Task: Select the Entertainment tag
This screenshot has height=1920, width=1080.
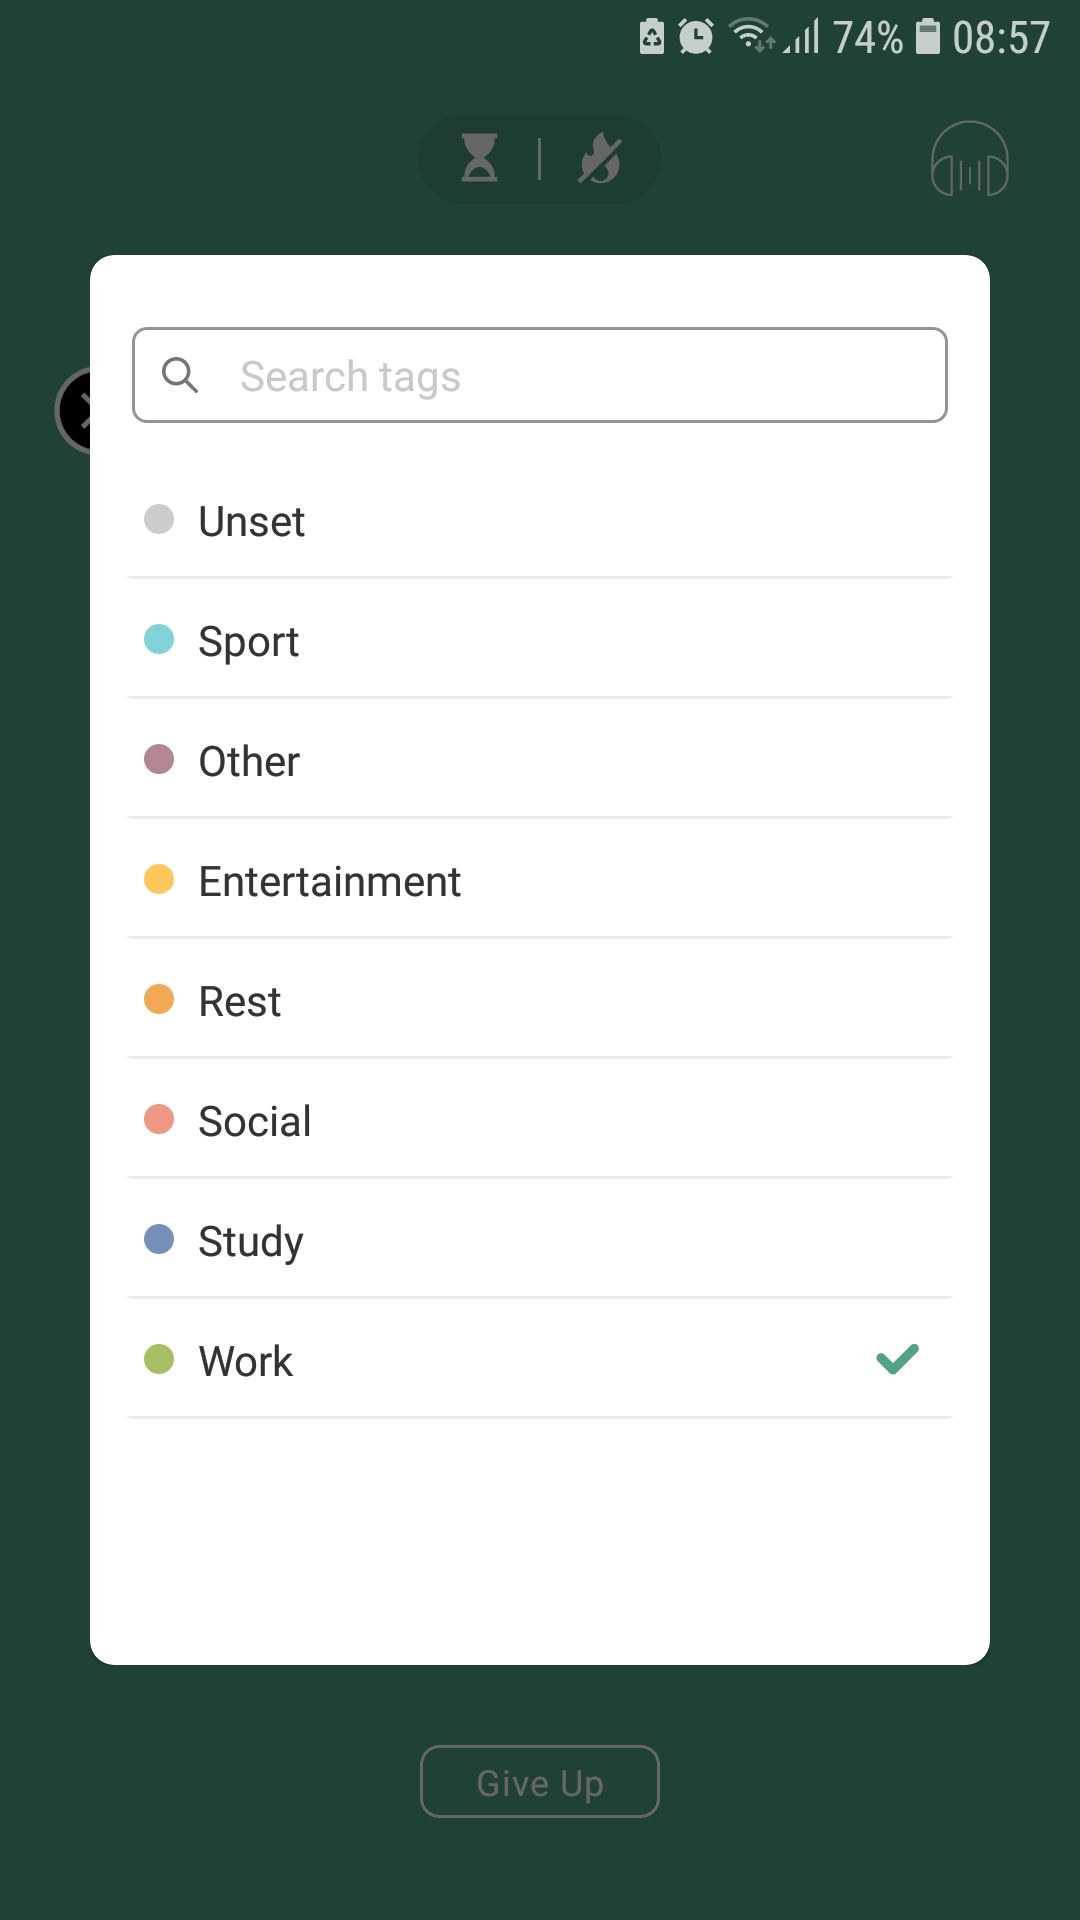Action: point(330,881)
